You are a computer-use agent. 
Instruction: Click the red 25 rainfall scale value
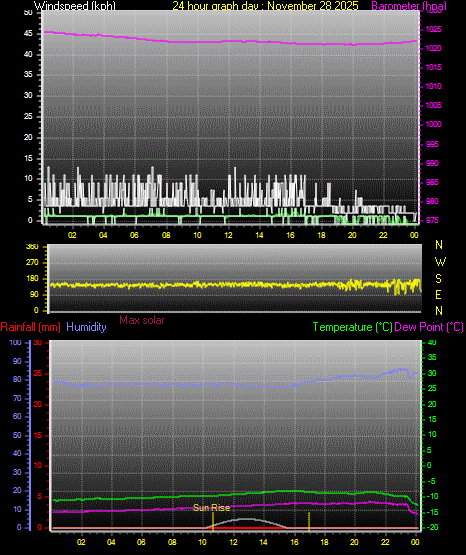(x=38, y=374)
